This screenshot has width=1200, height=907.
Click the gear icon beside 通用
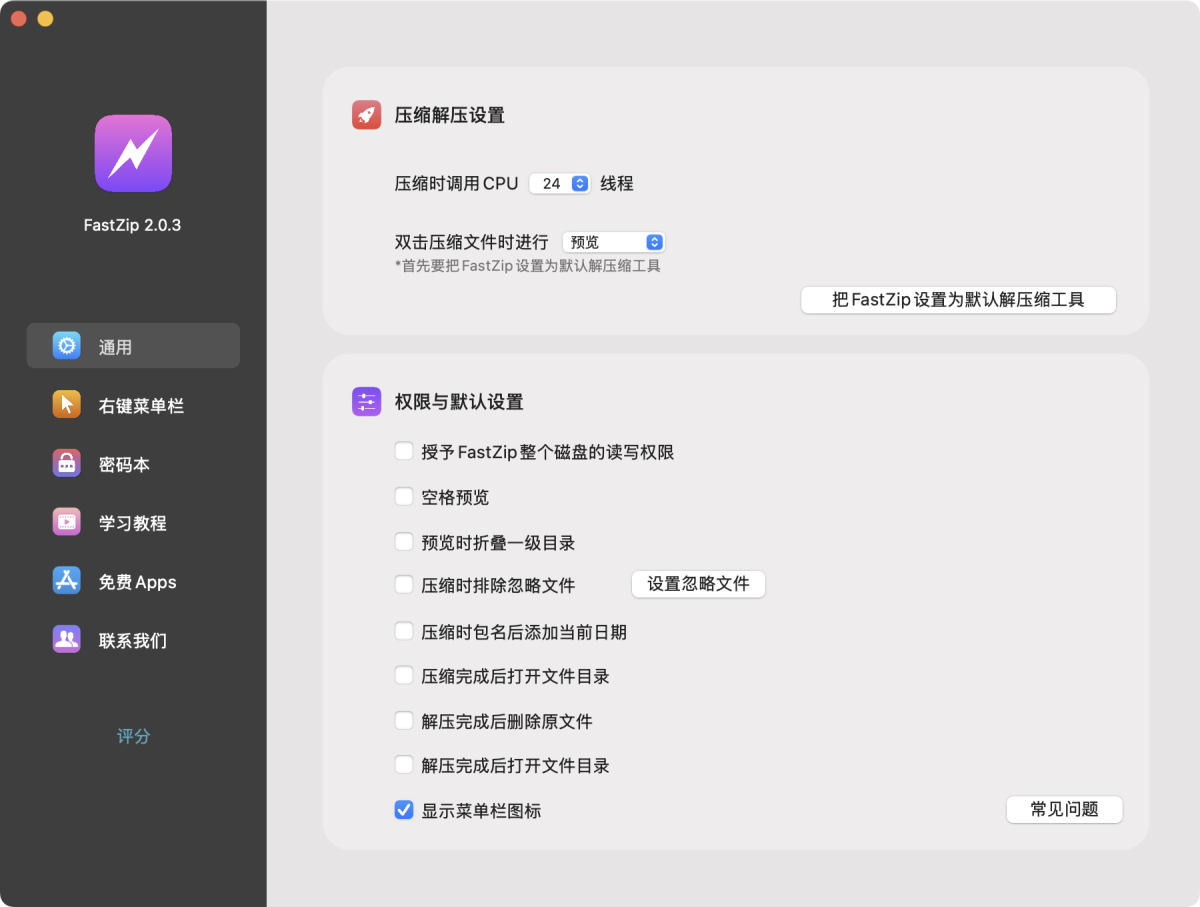point(66,346)
